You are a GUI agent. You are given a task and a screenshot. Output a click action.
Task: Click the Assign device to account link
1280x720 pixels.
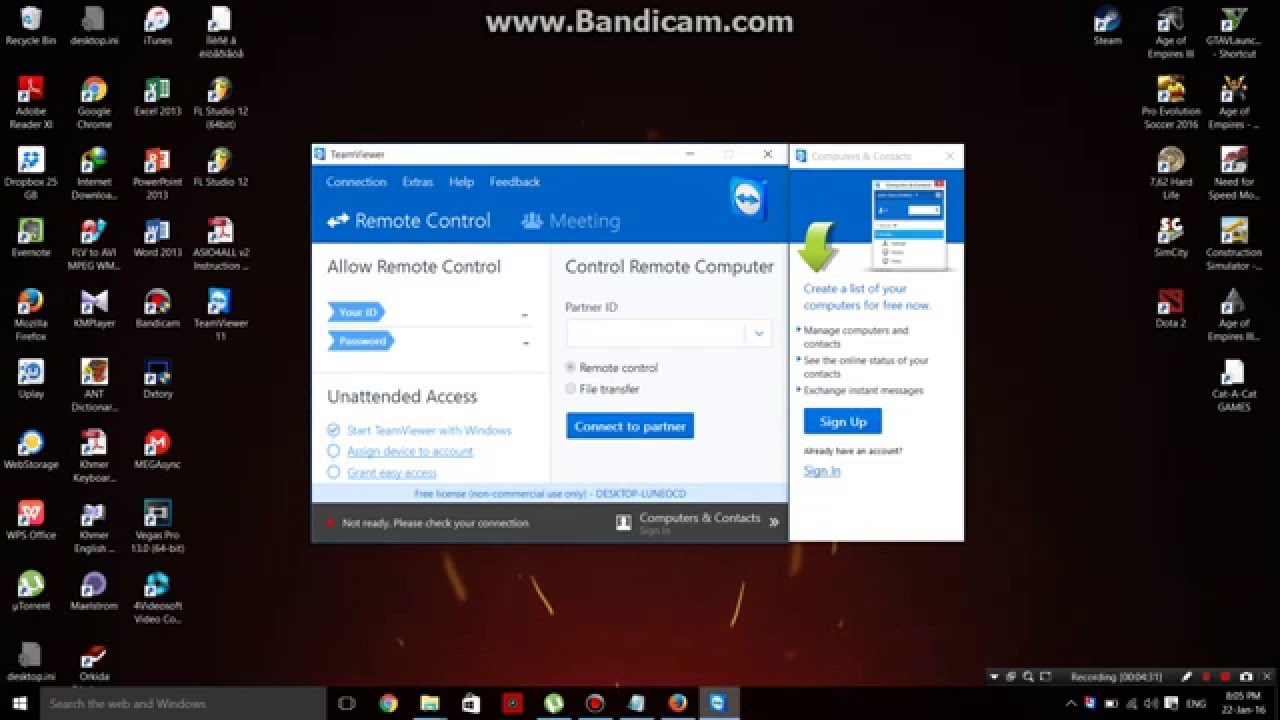[410, 452]
